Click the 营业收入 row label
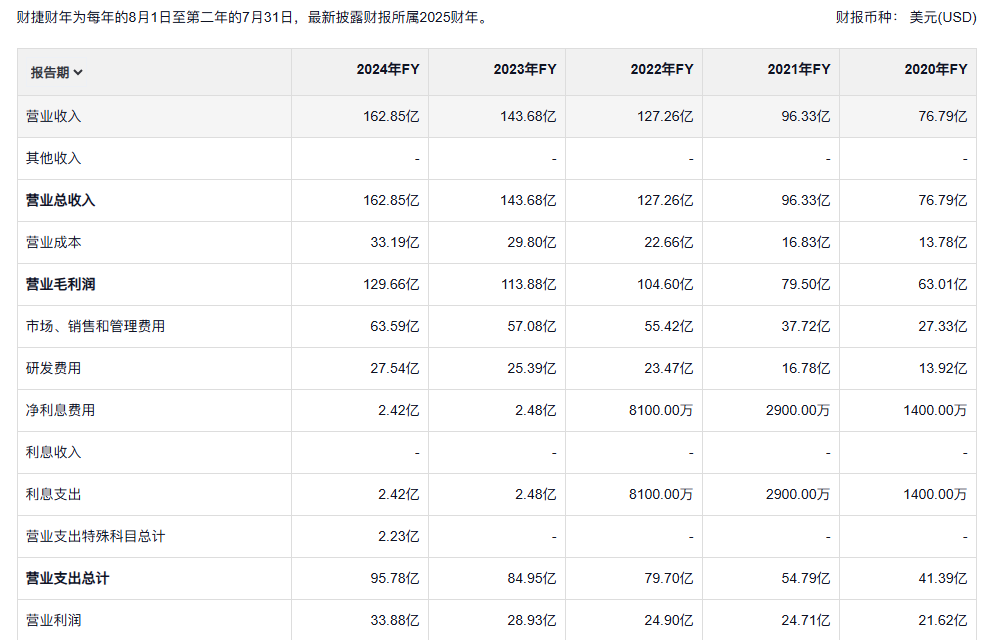 53,116
